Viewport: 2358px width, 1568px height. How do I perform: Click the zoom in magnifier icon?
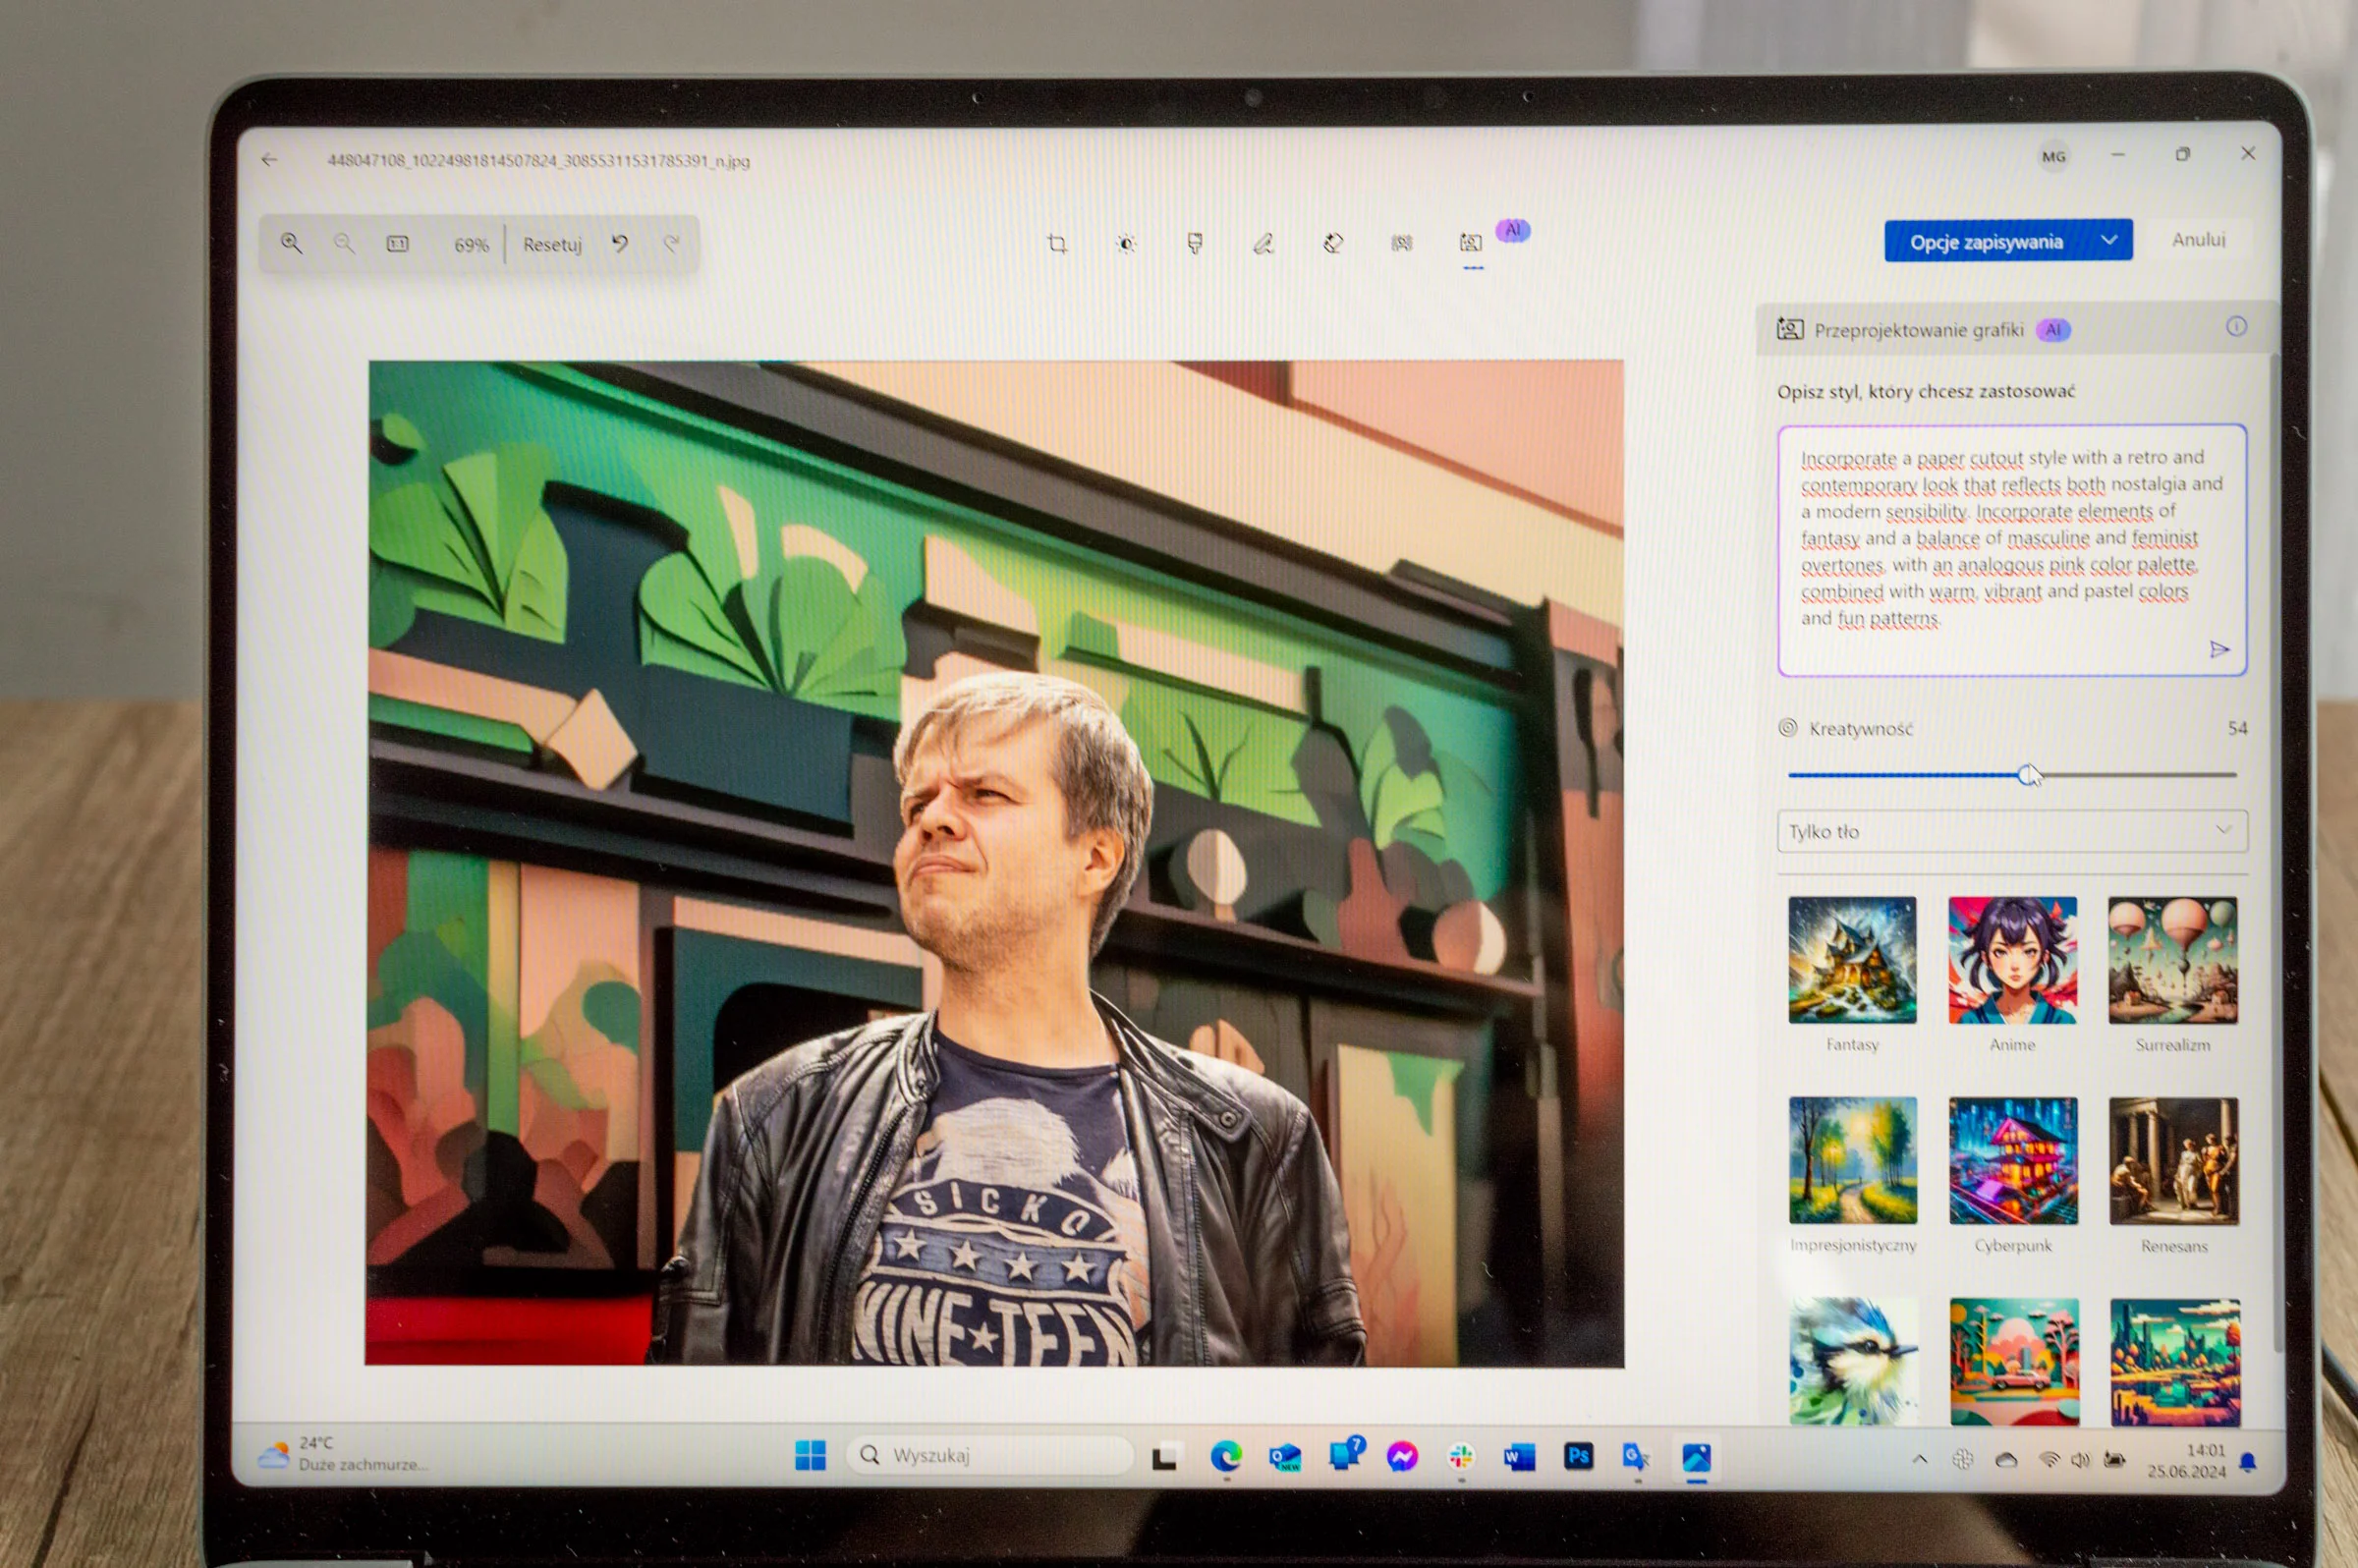coord(291,243)
